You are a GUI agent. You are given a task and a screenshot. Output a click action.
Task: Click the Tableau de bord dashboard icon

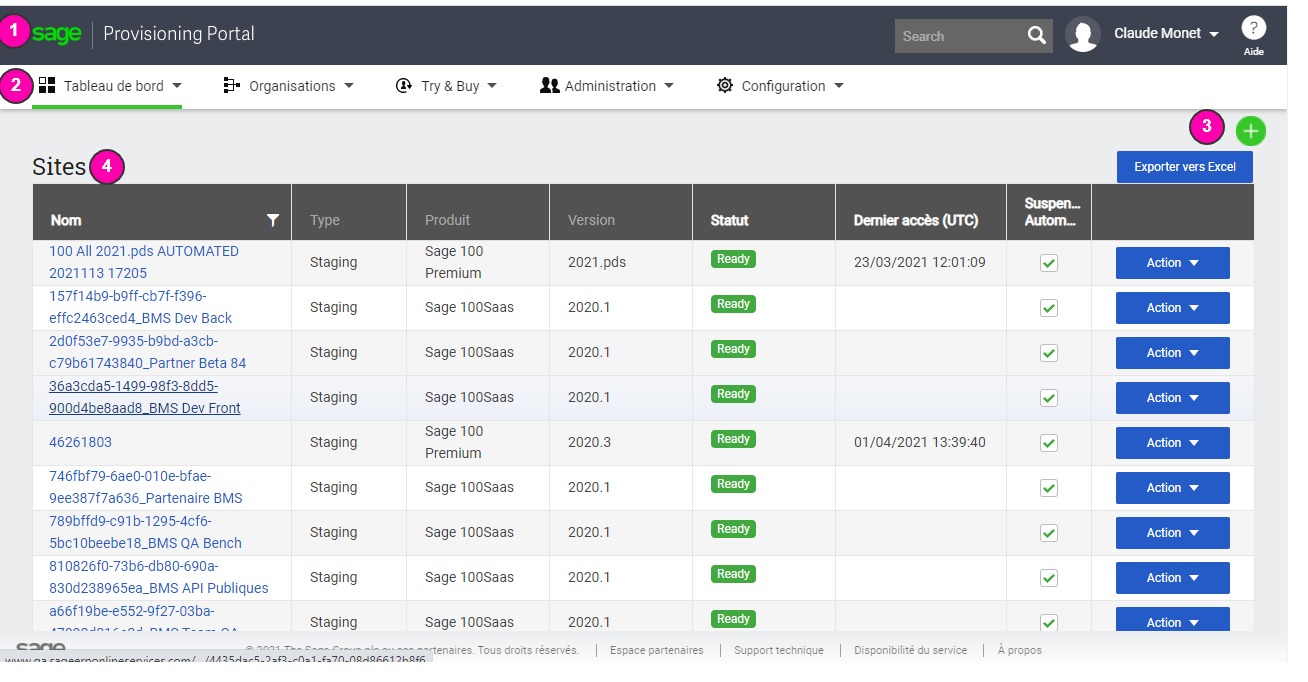[47, 85]
